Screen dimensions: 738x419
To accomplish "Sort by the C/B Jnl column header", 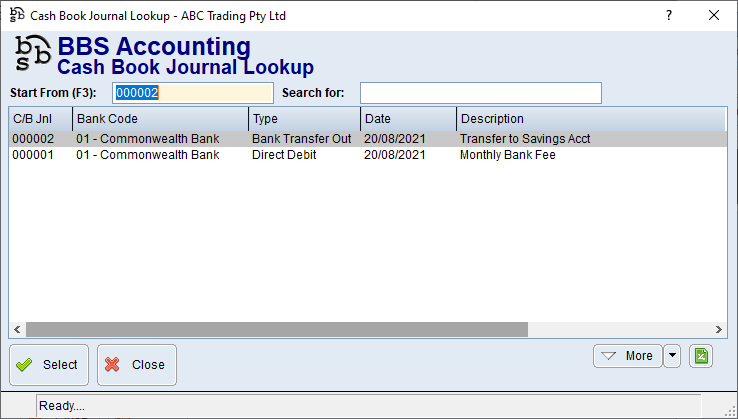I will (40, 119).
